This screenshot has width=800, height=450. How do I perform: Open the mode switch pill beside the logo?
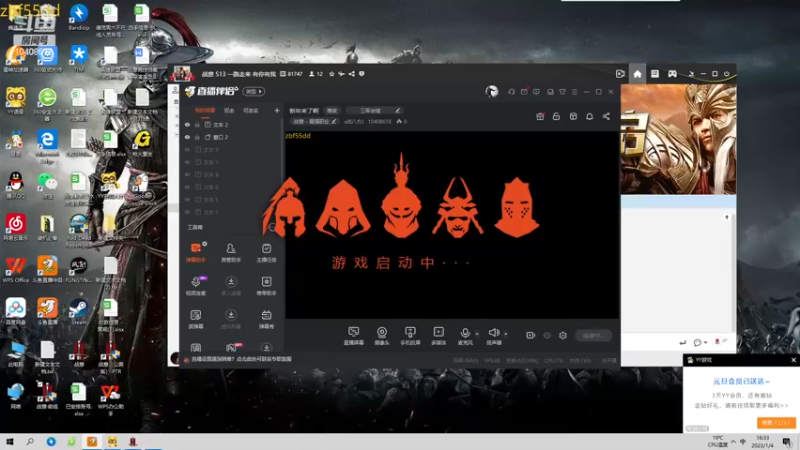254,92
